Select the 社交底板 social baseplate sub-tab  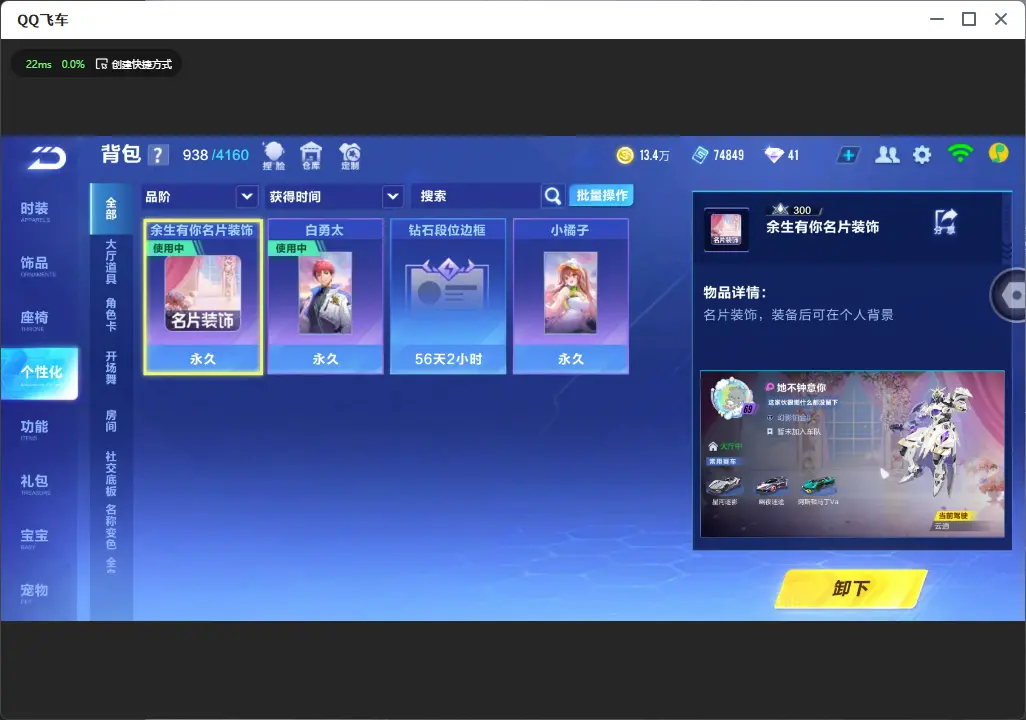[111, 474]
